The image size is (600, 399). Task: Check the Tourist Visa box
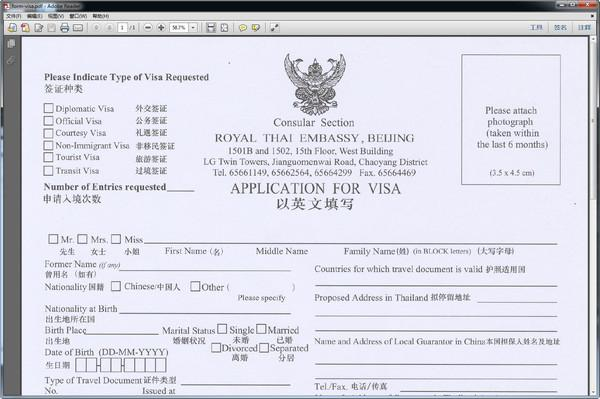(49, 157)
